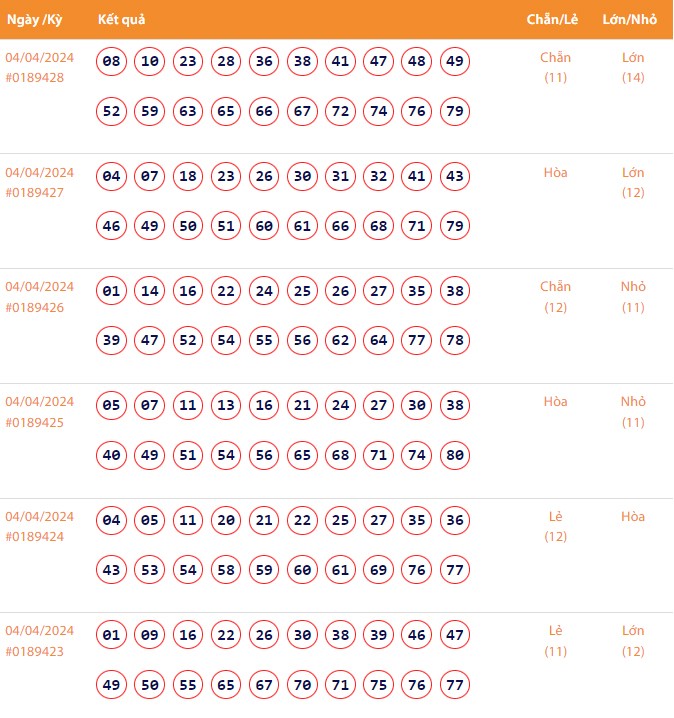Click ball 01 in draw #0189426

(112, 292)
